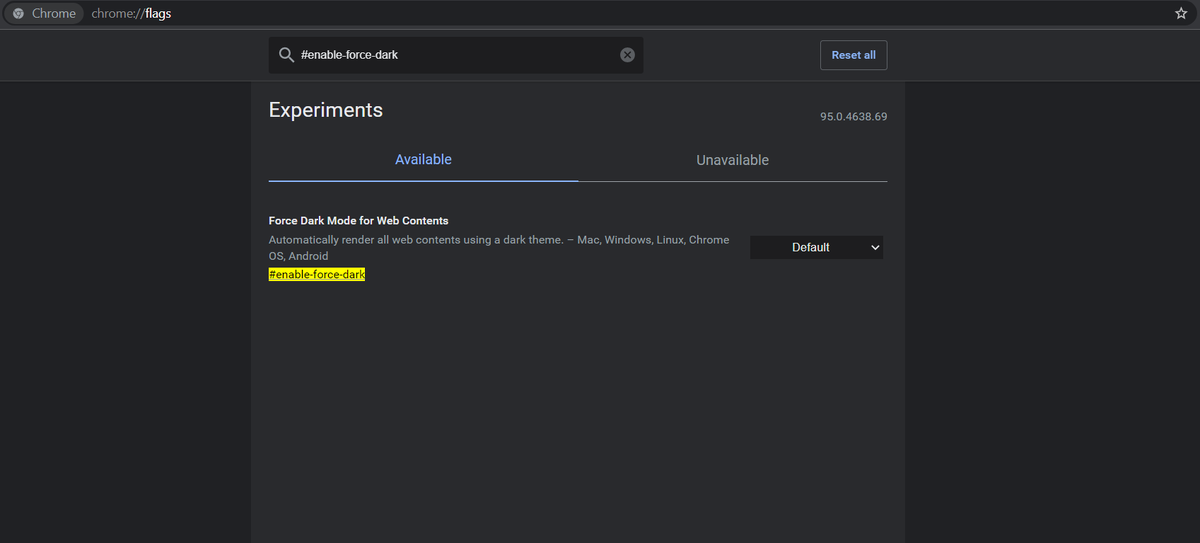Select the Force Dark Mode for Web Contents title
This screenshot has height=543, width=1200.
tap(358, 220)
